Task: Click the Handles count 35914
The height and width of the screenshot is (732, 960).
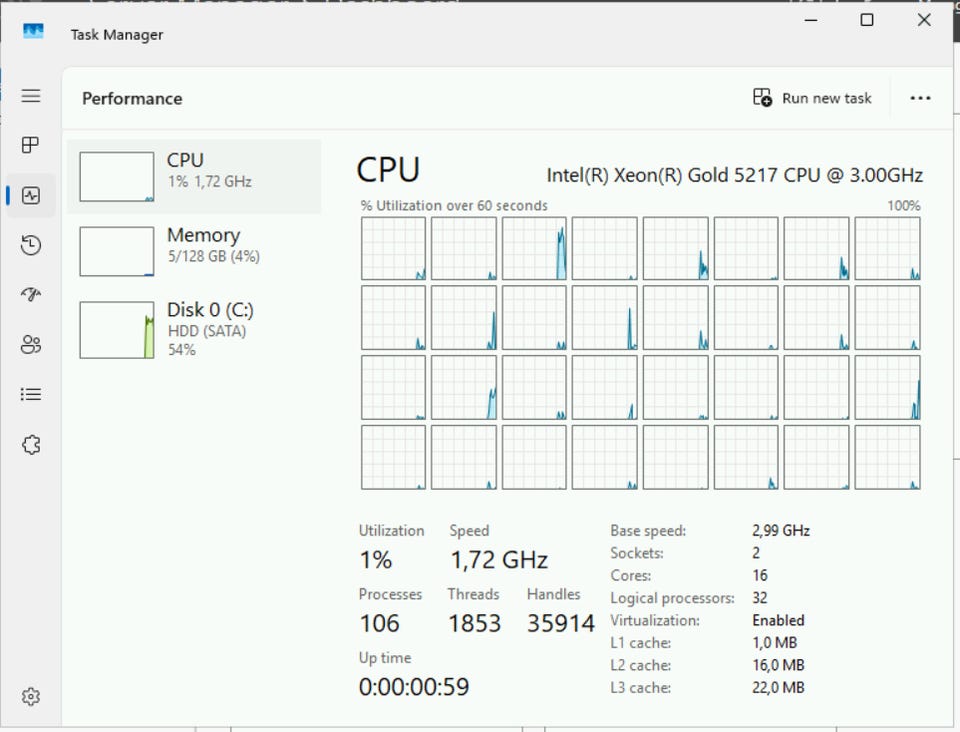Action: click(x=561, y=623)
